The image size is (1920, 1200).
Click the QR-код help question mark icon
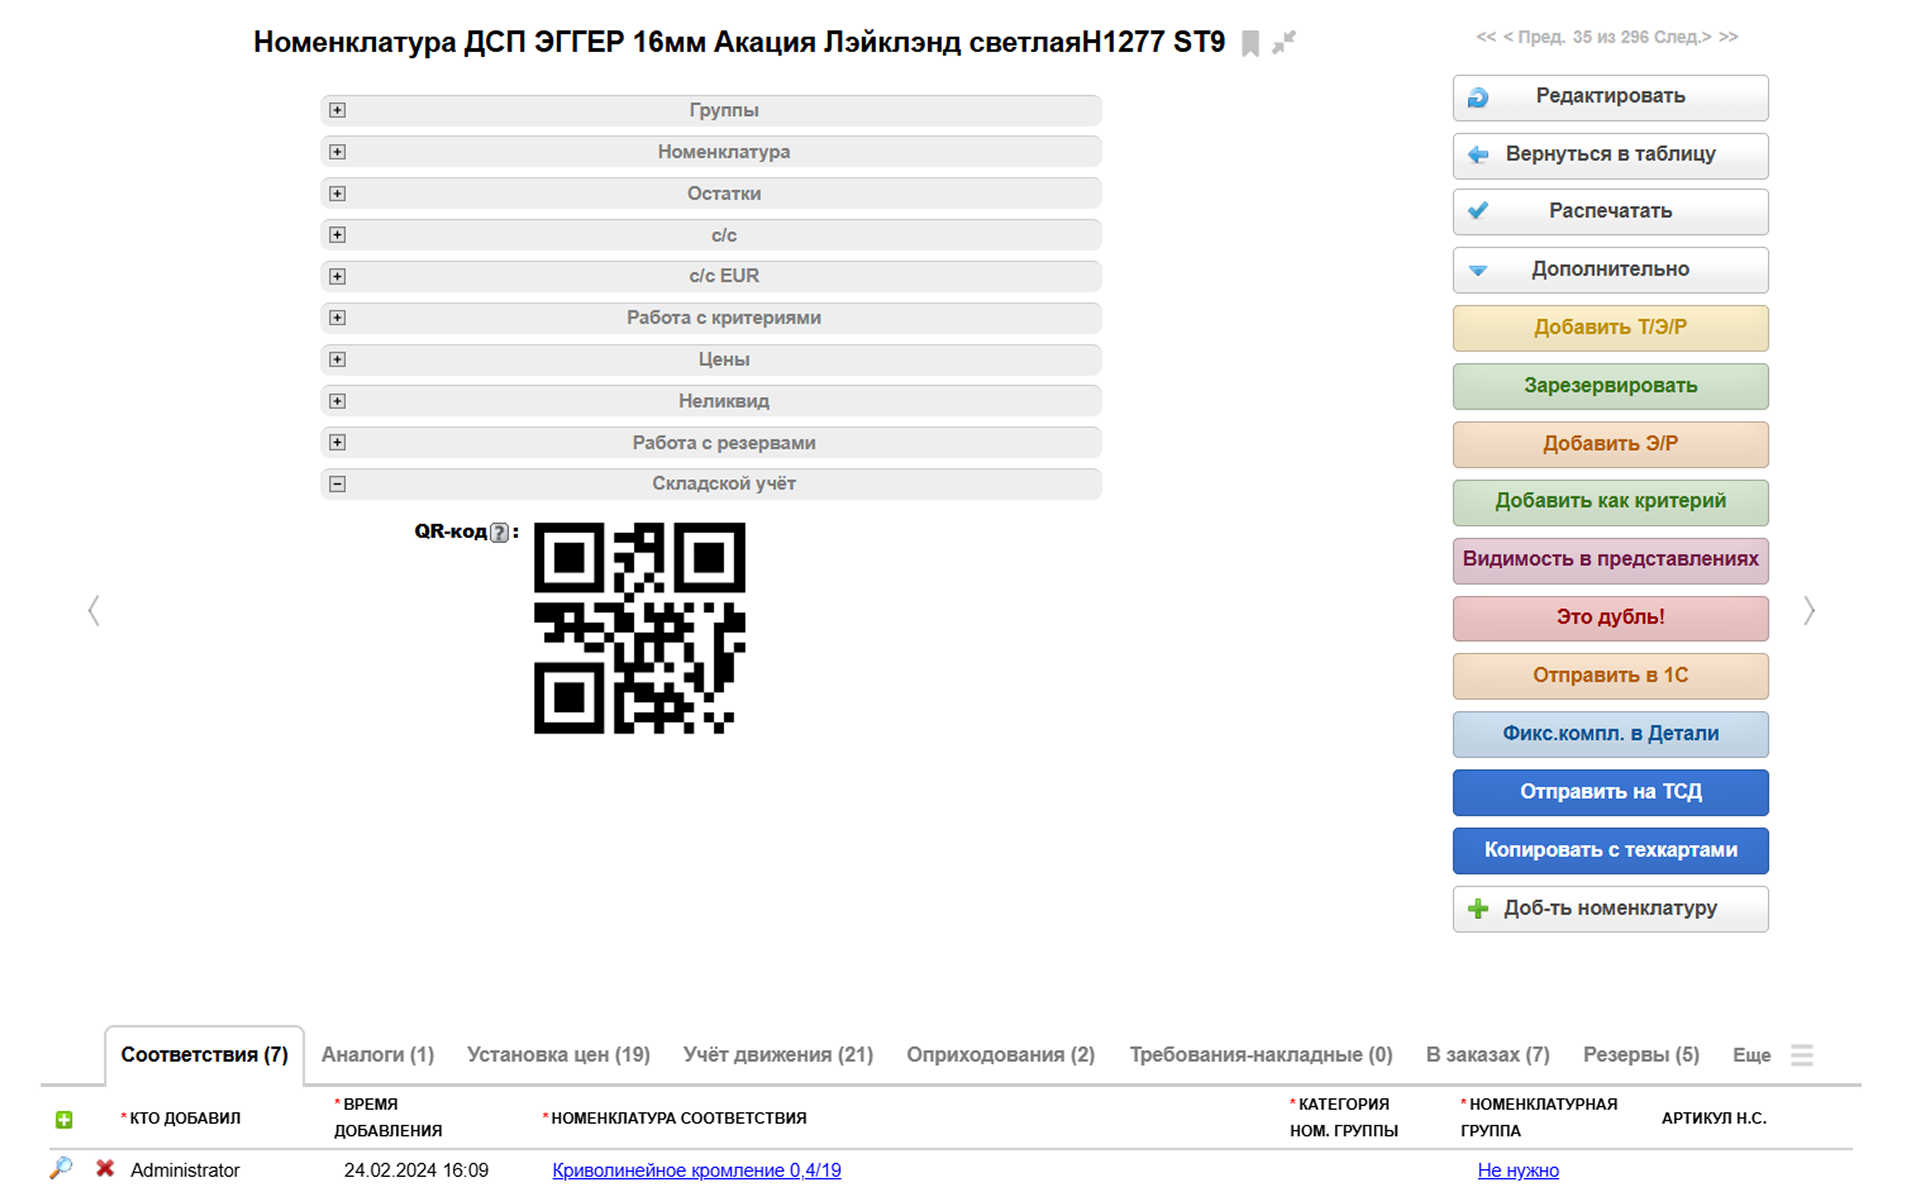[x=499, y=533]
